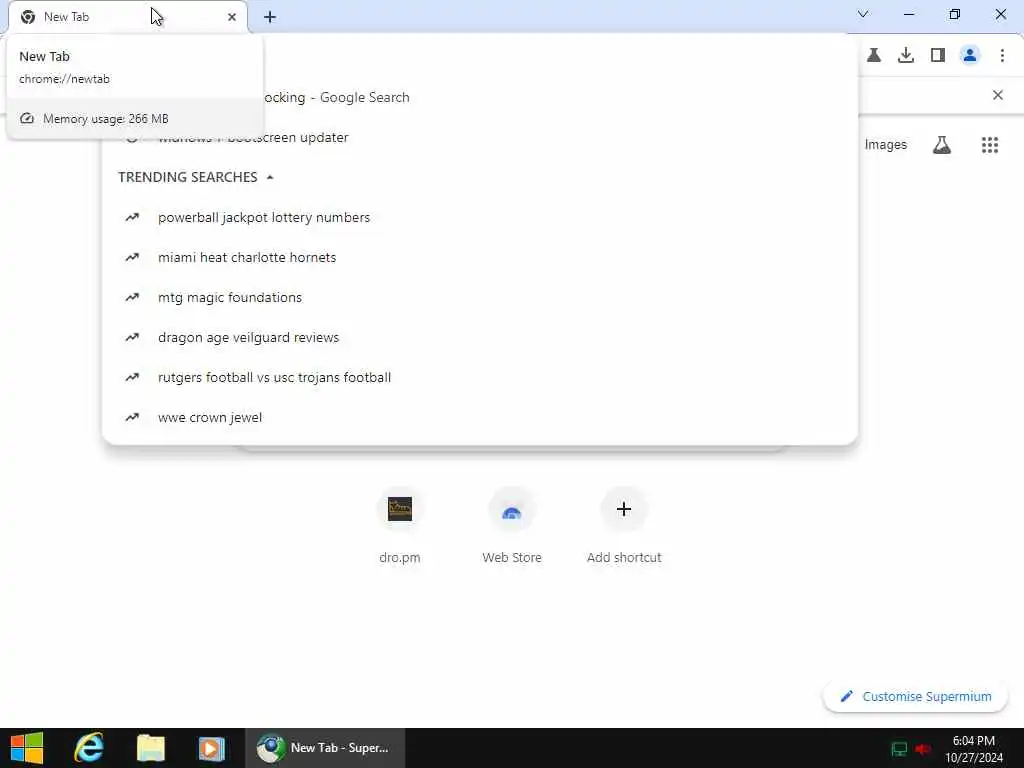
Task: Open the Downloads toolbar icon
Action: [x=906, y=56]
